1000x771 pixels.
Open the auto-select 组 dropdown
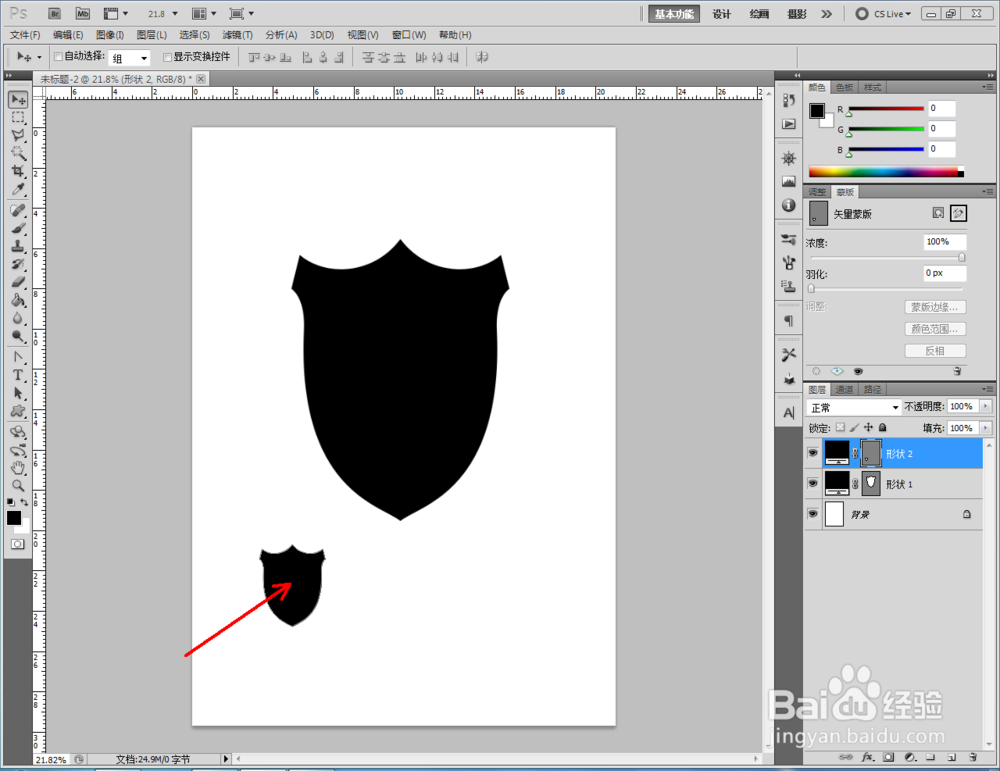click(x=129, y=58)
